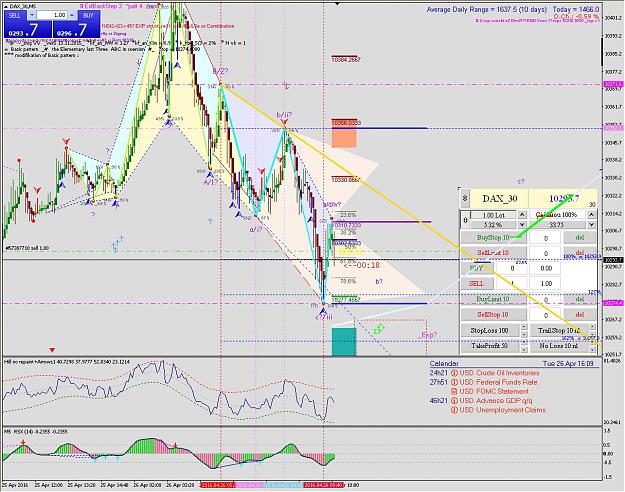Click the red SELL button in trade panel

[477, 283]
